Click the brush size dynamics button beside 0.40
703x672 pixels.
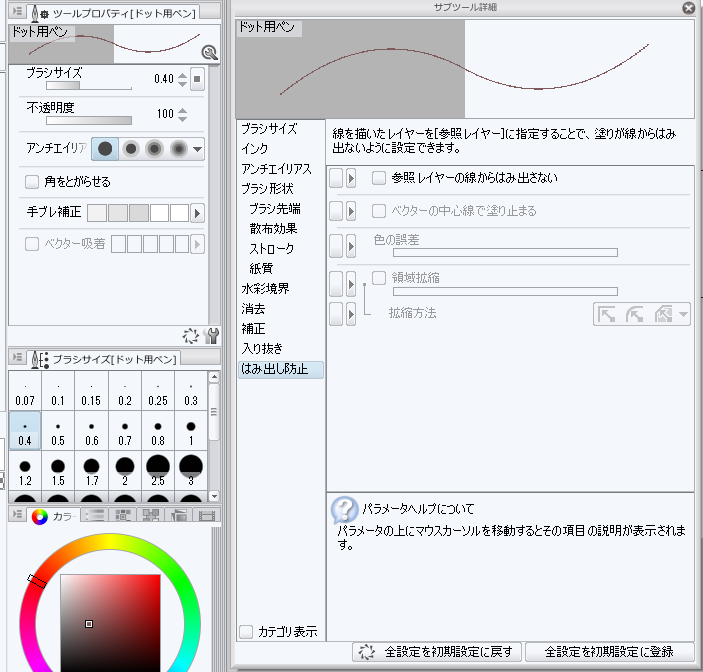197,80
